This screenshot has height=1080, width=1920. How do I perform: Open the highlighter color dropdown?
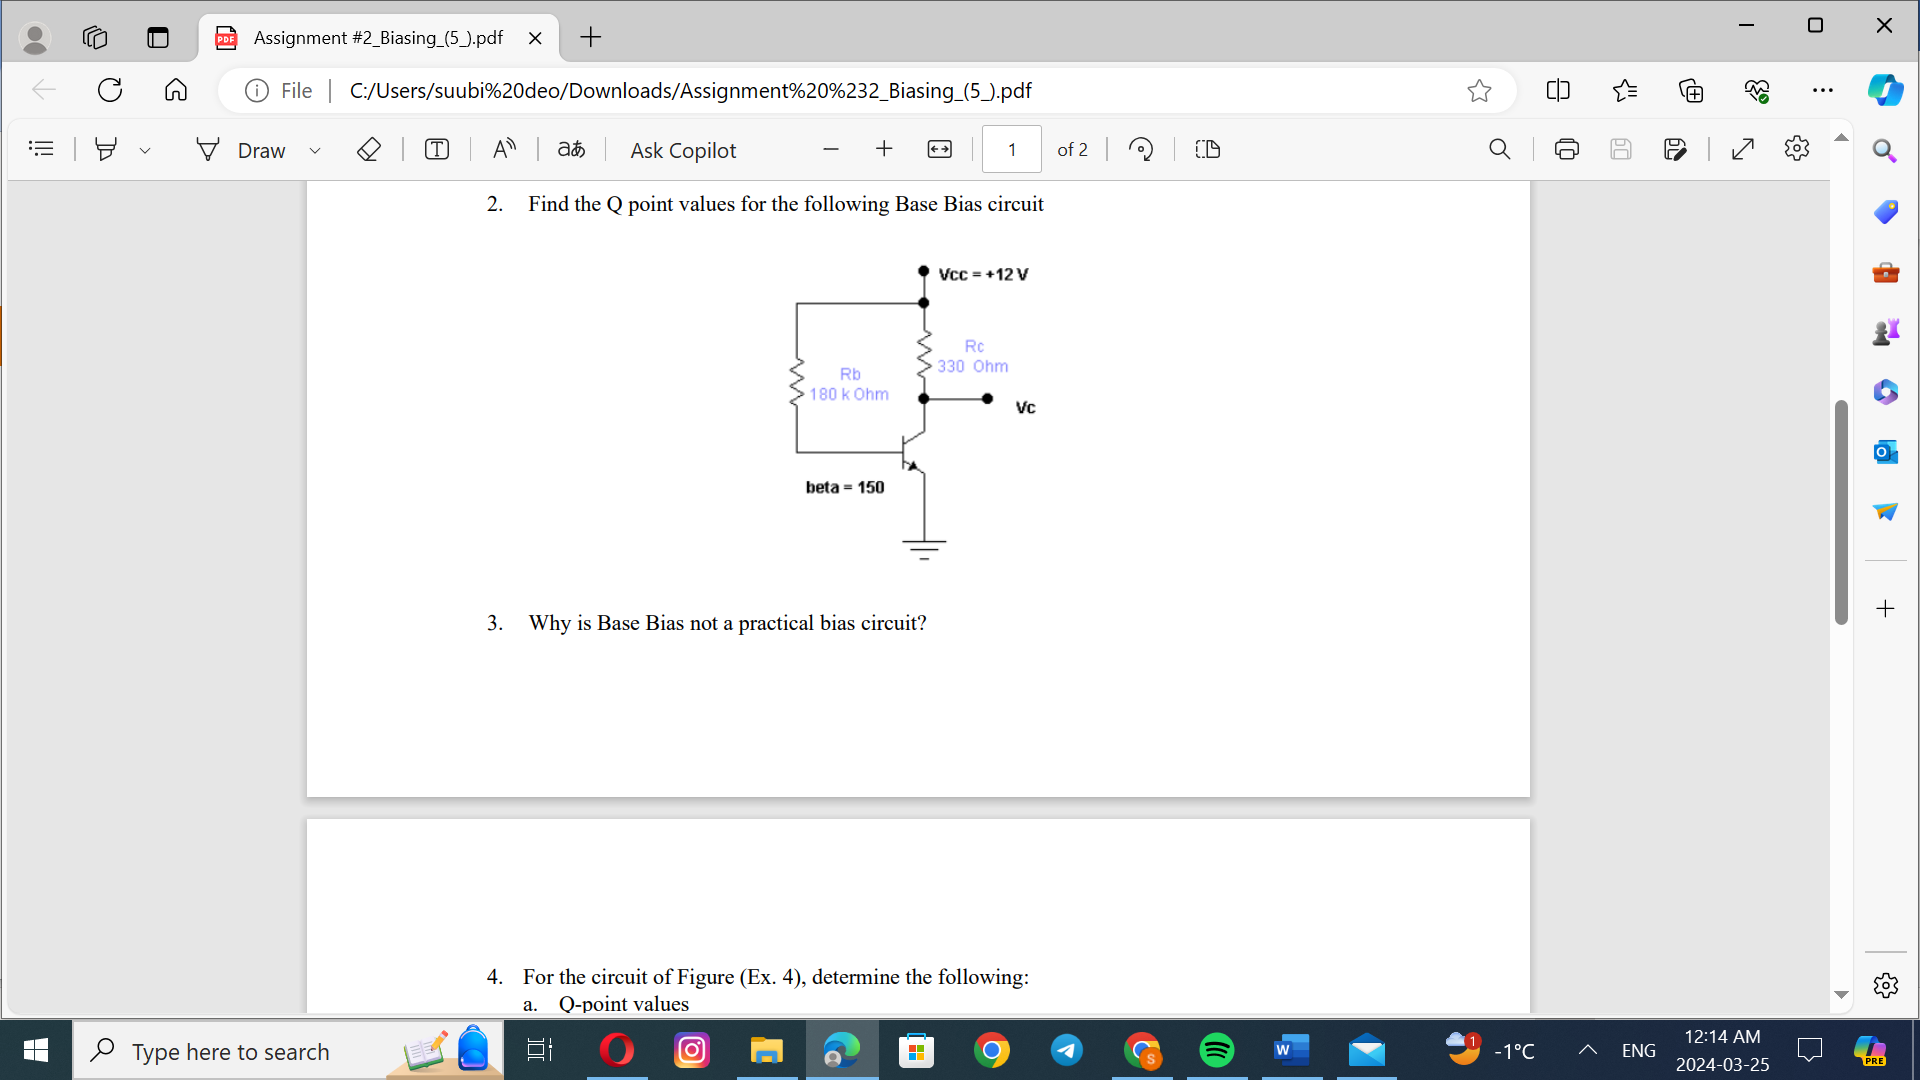click(146, 150)
